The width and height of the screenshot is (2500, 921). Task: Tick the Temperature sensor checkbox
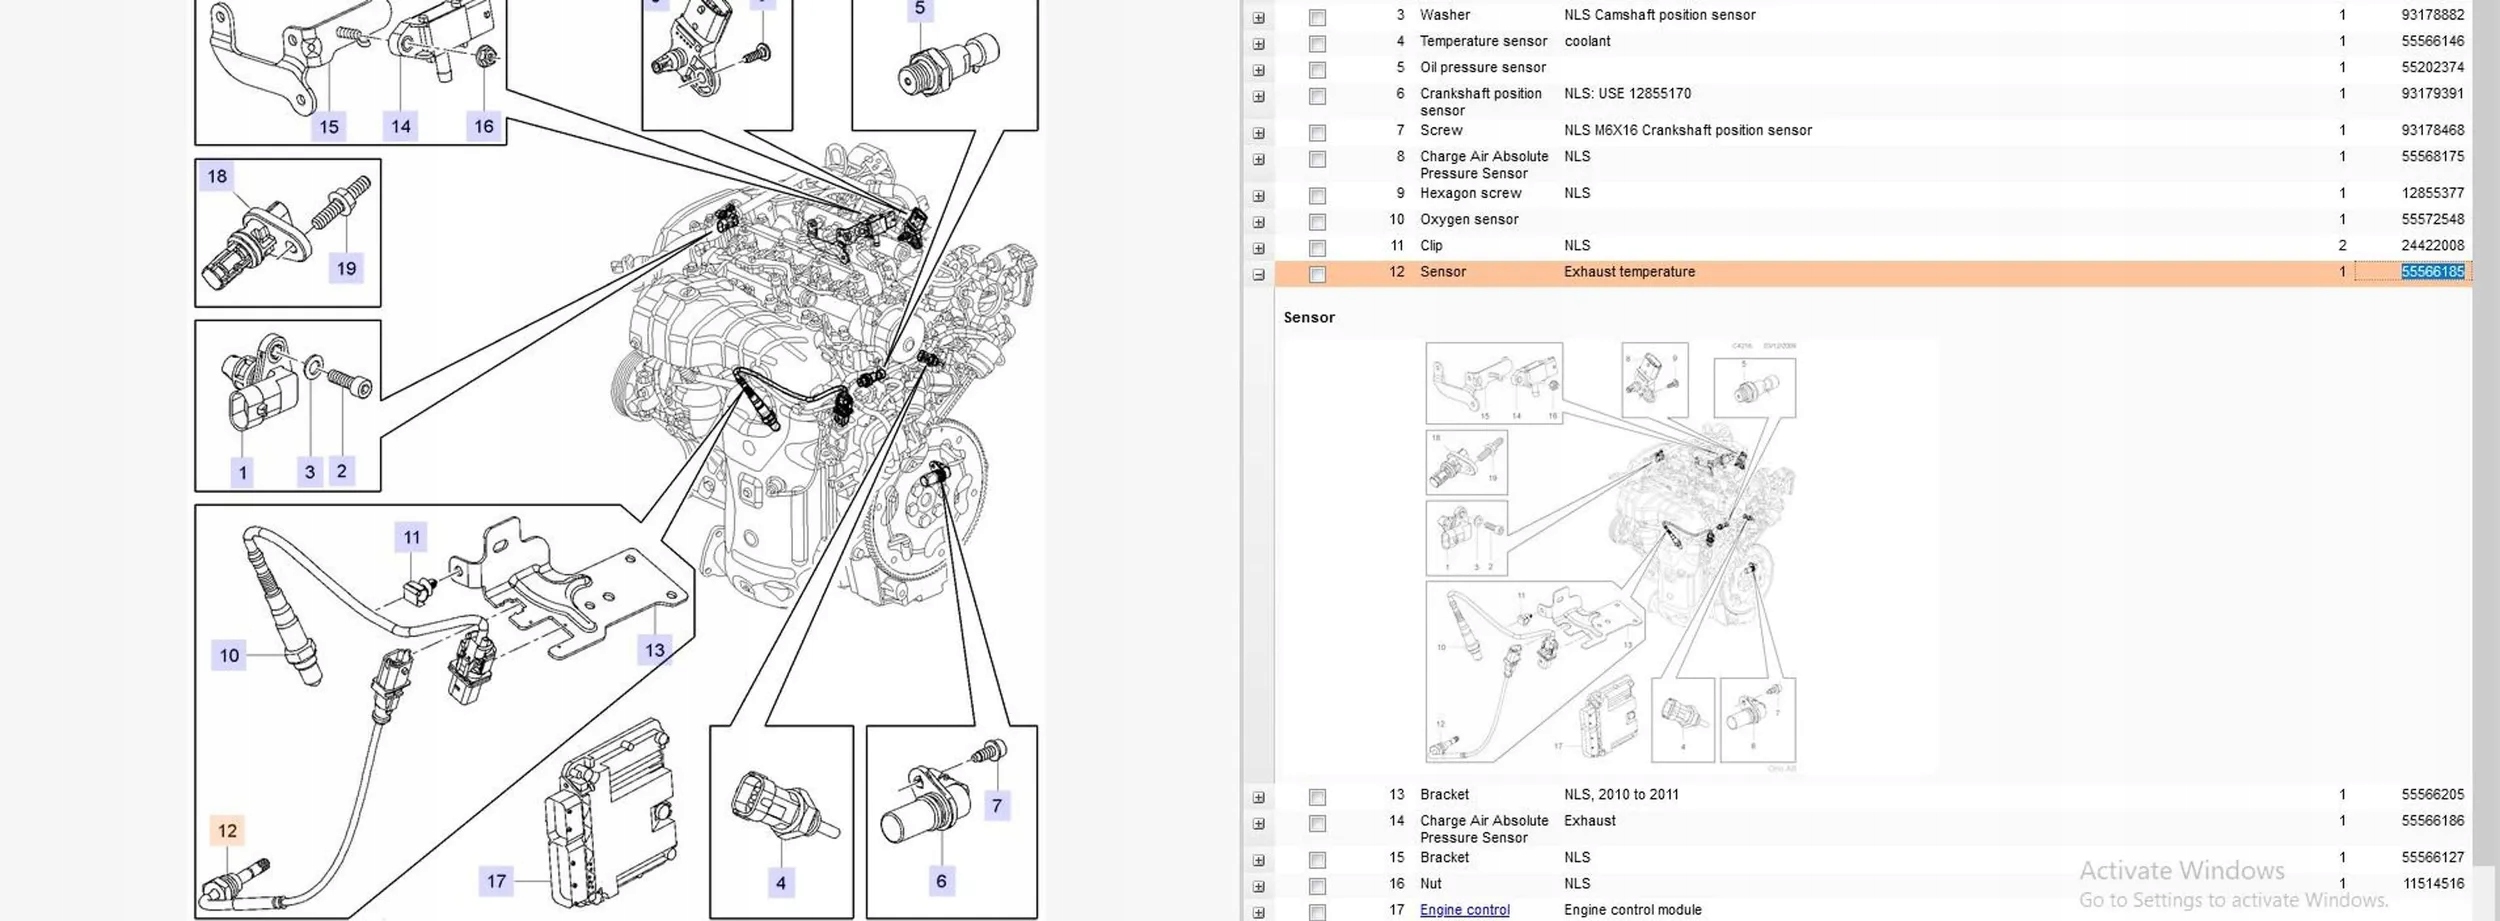pyautogui.click(x=1317, y=44)
